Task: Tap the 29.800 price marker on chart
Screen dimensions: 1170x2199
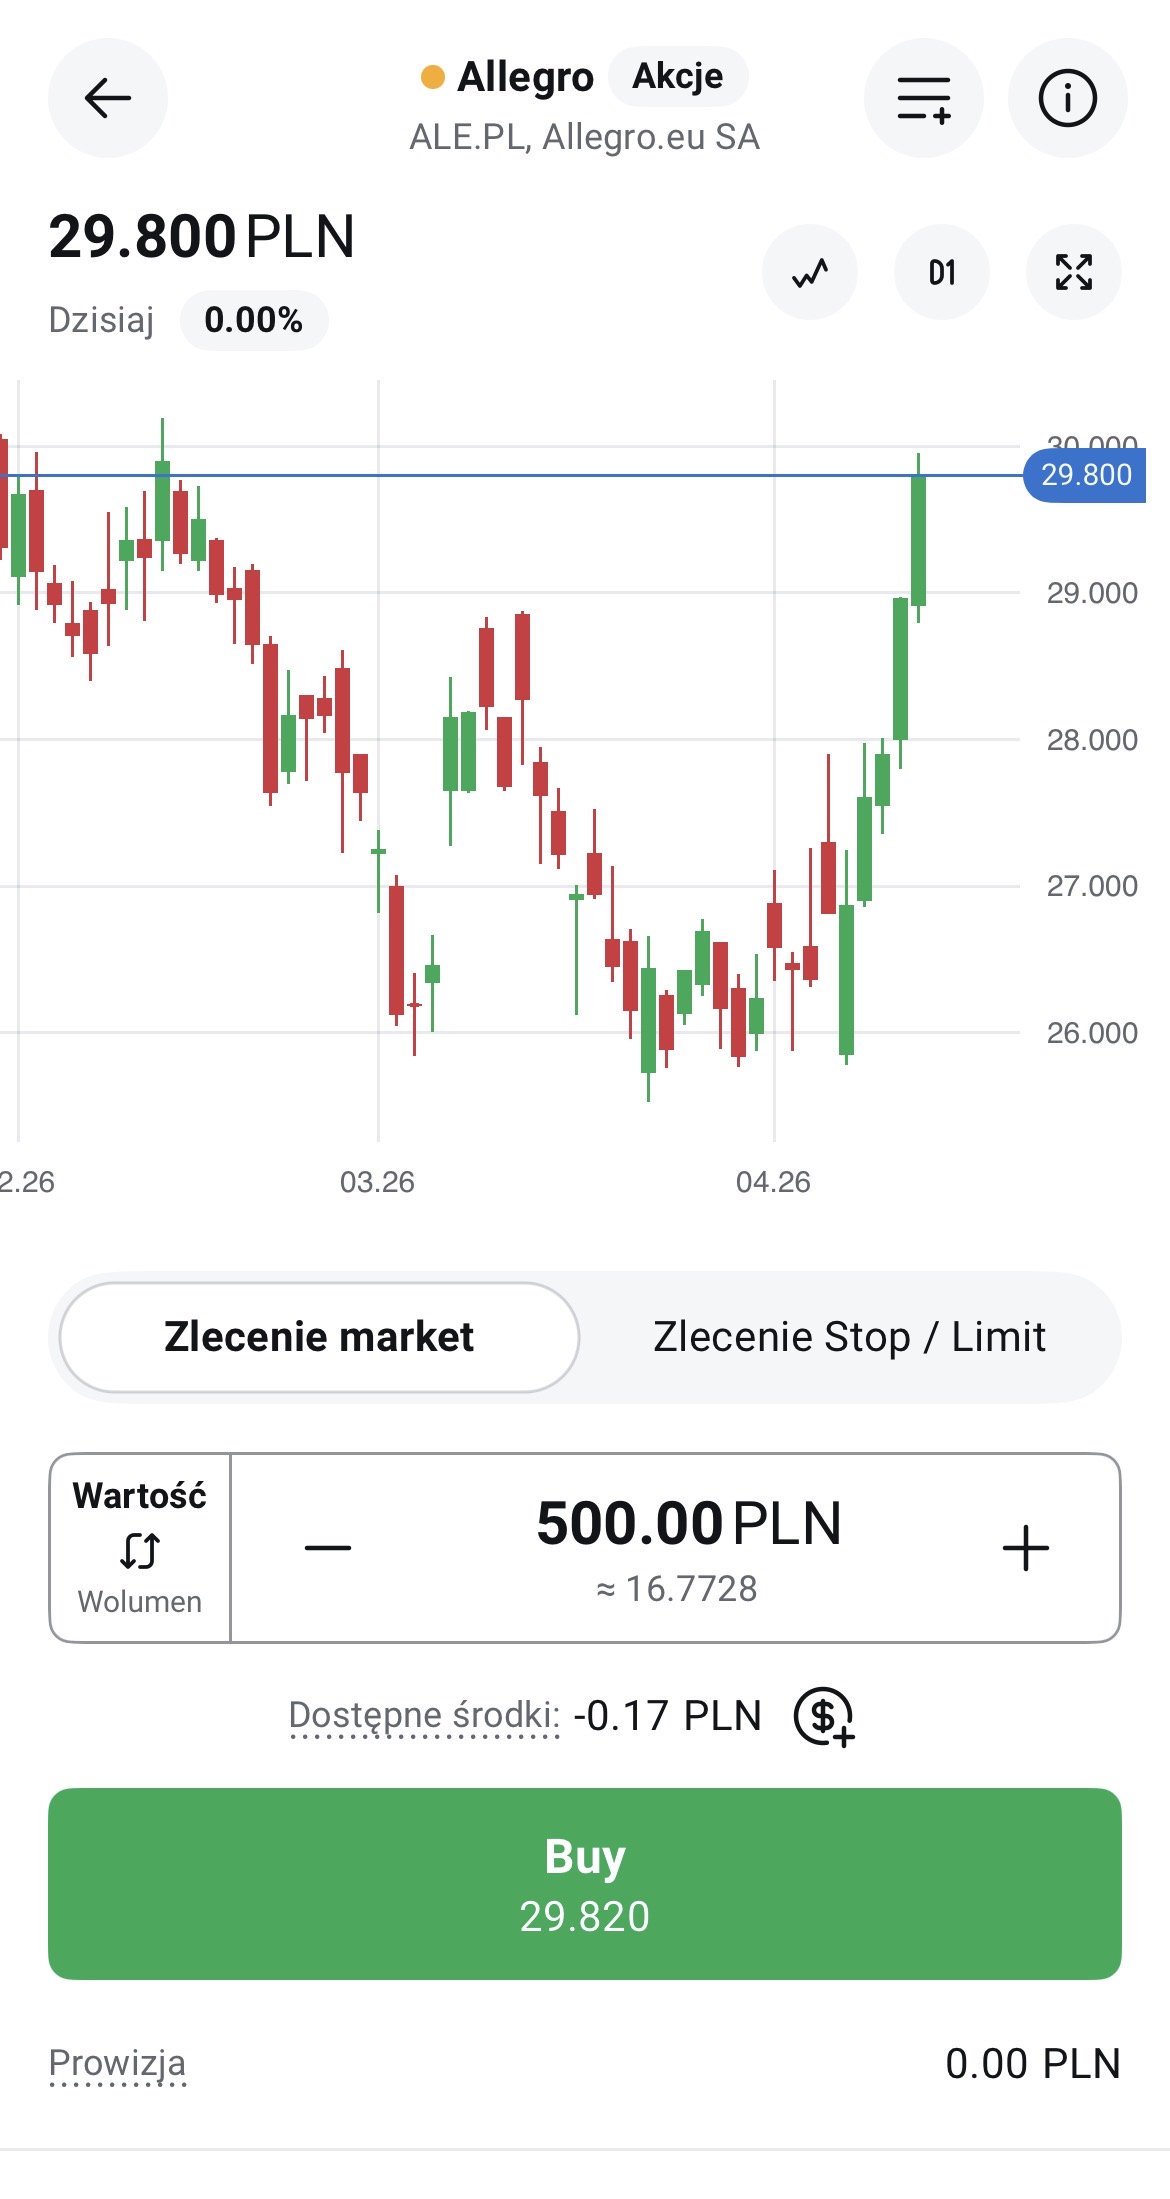Action: tap(1085, 475)
